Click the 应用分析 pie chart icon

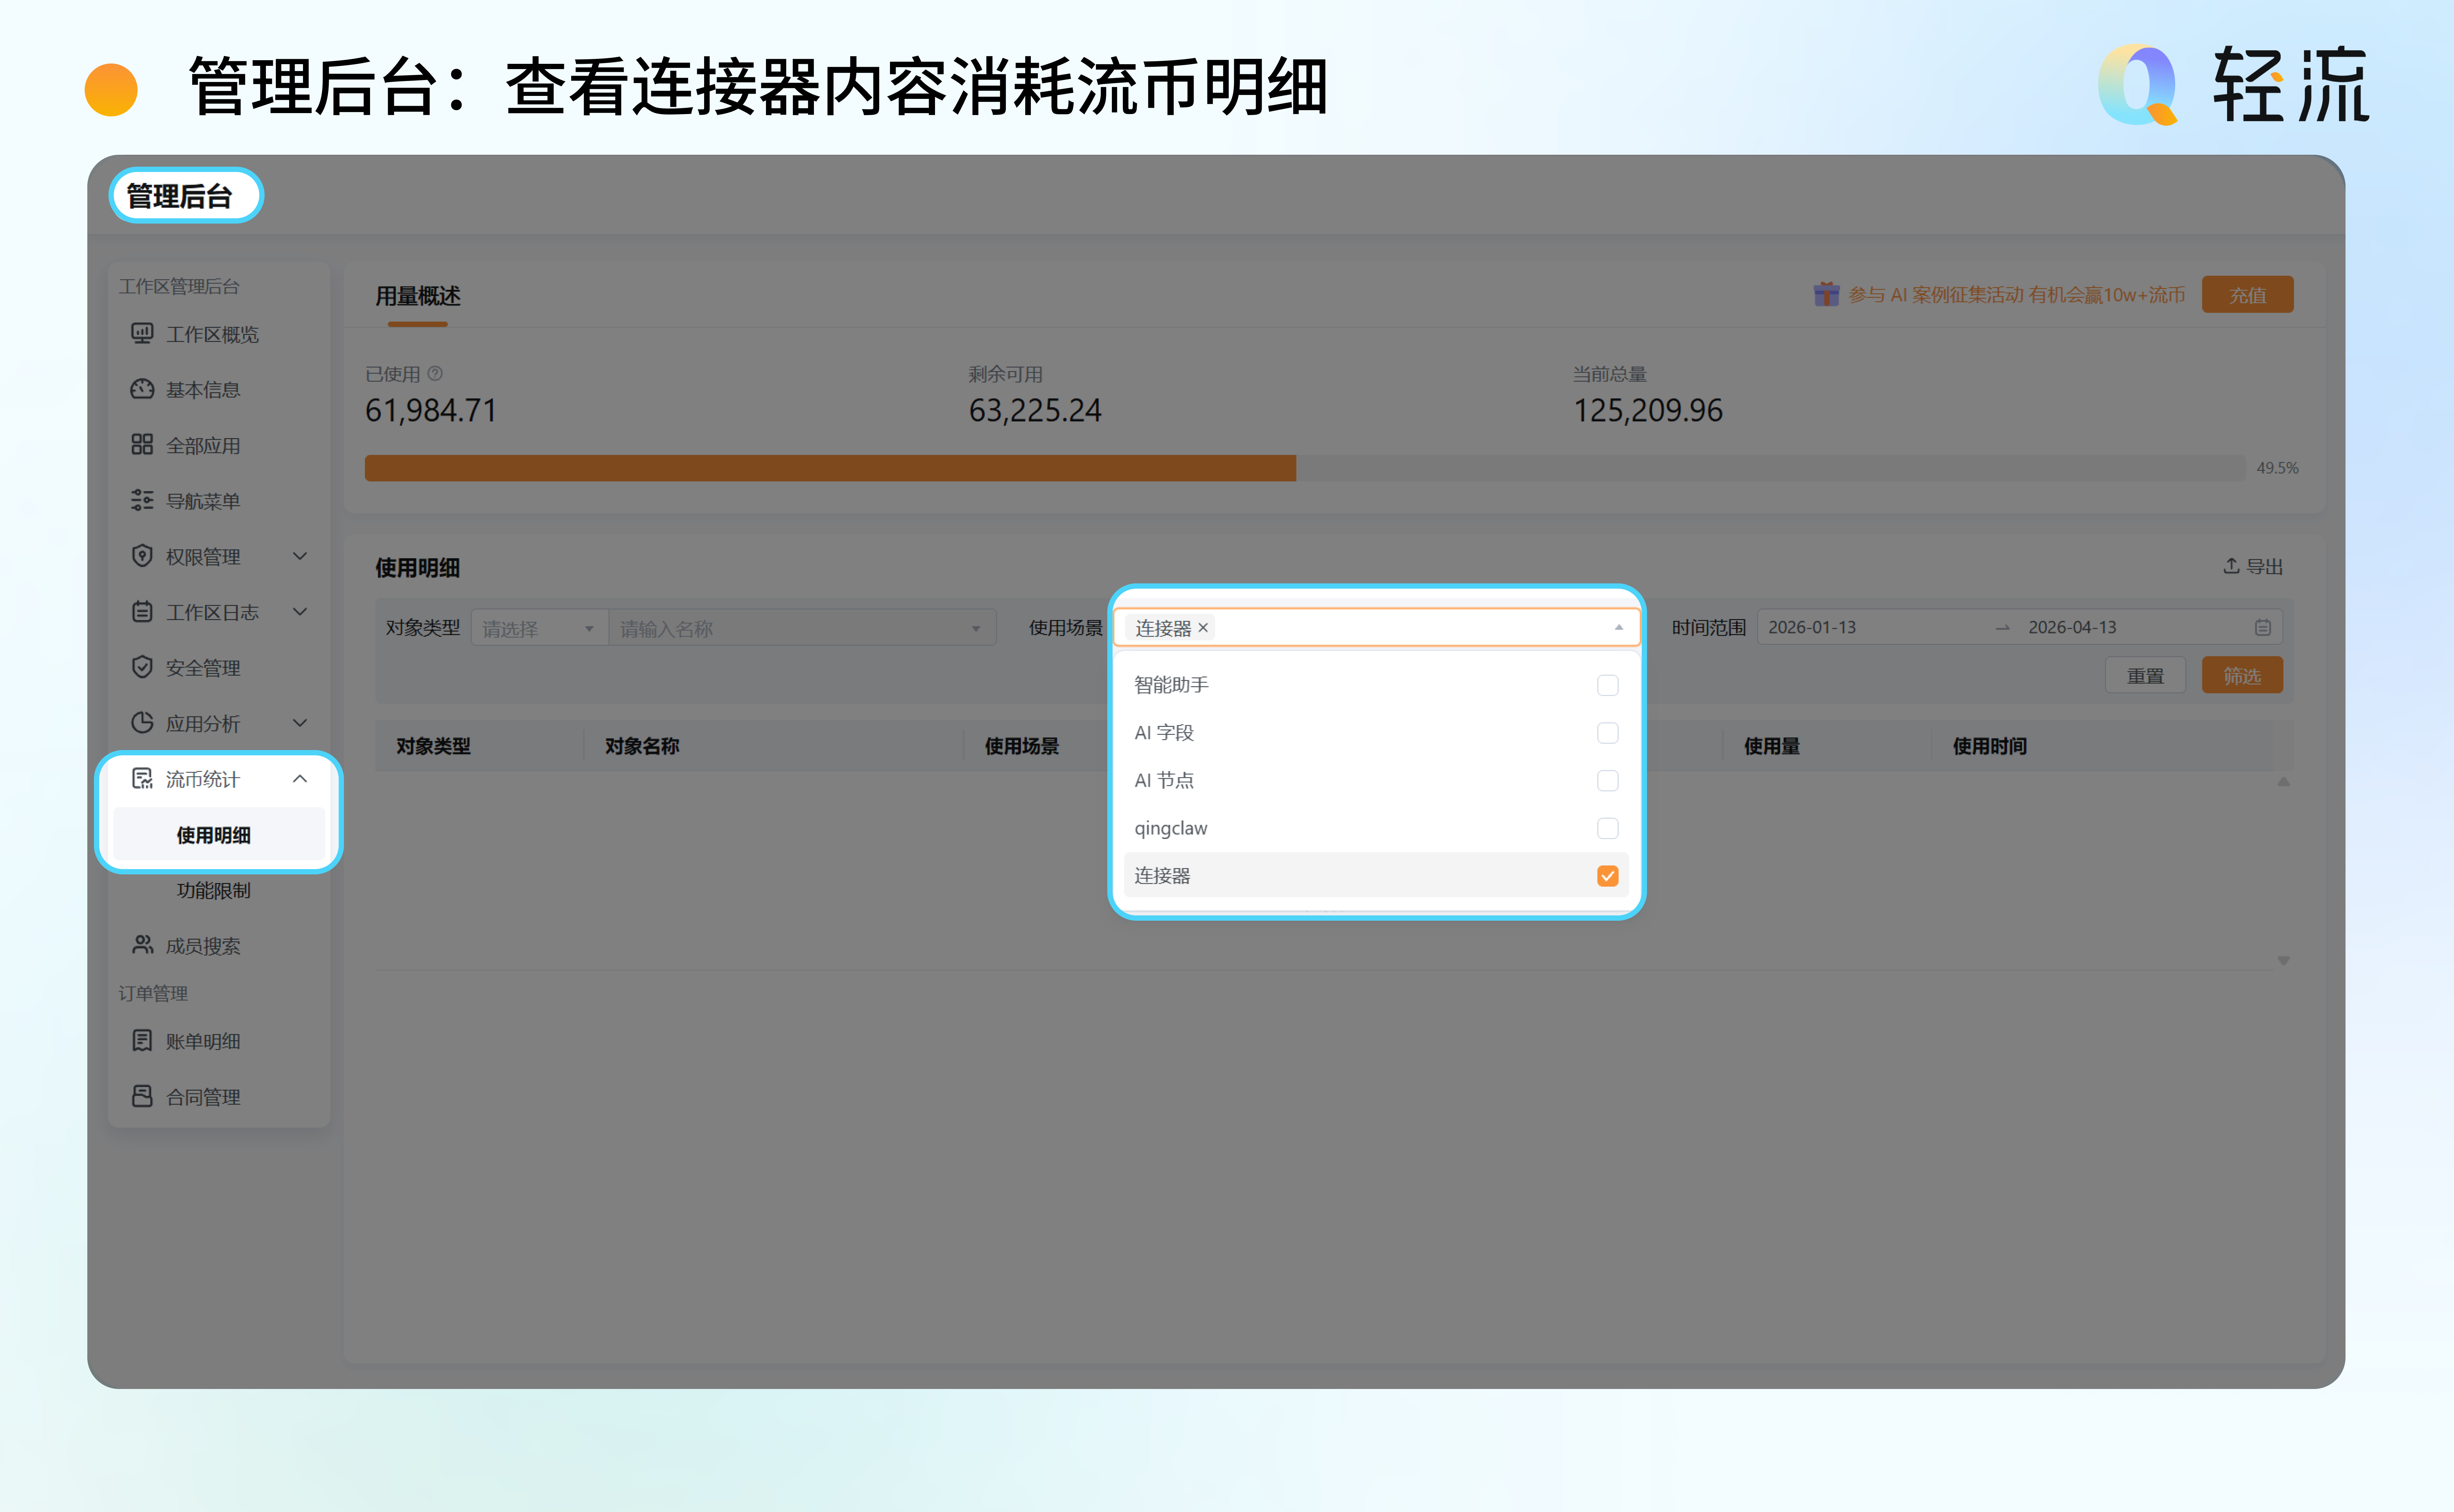(x=142, y=722)
